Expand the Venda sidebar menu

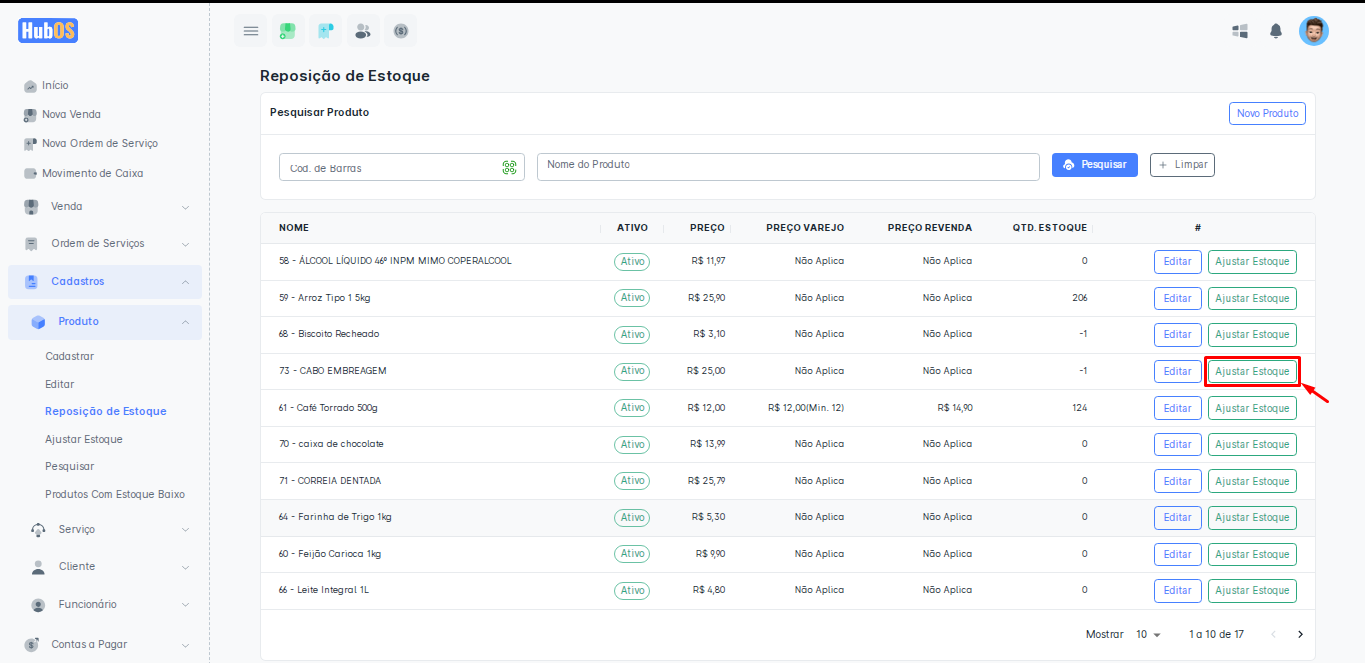pyautogui.click(x=105, y=207)
